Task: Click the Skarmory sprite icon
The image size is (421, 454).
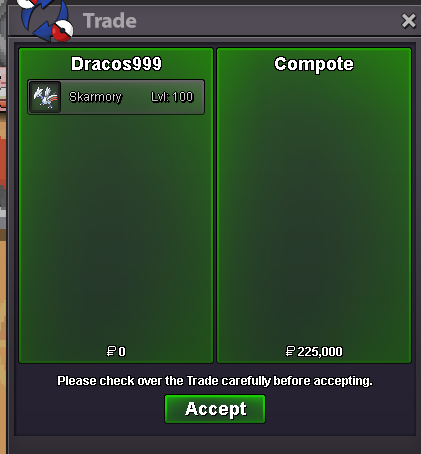Action: (x=45, y=97)
